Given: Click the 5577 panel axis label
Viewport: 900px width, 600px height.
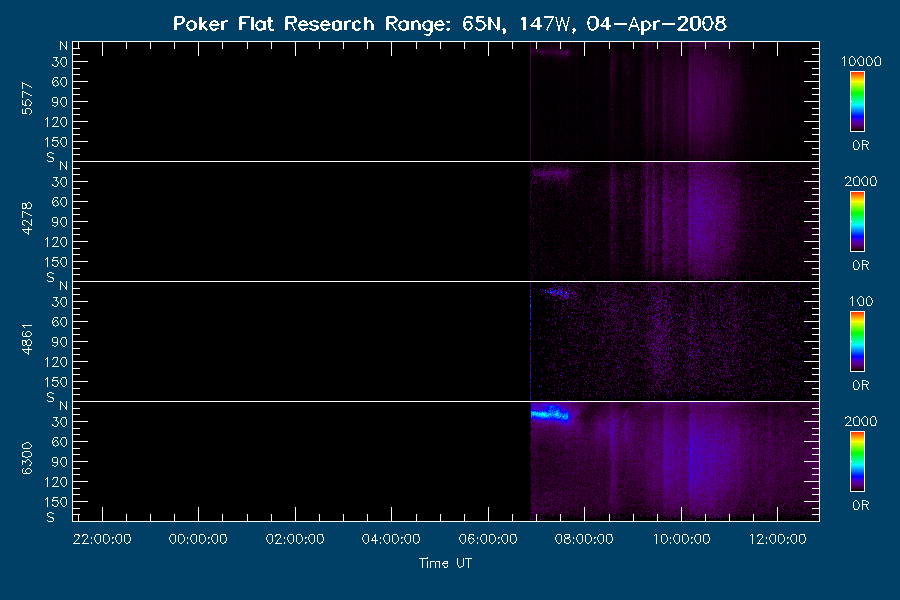Looking at the screenshot, I should [27, 99].
